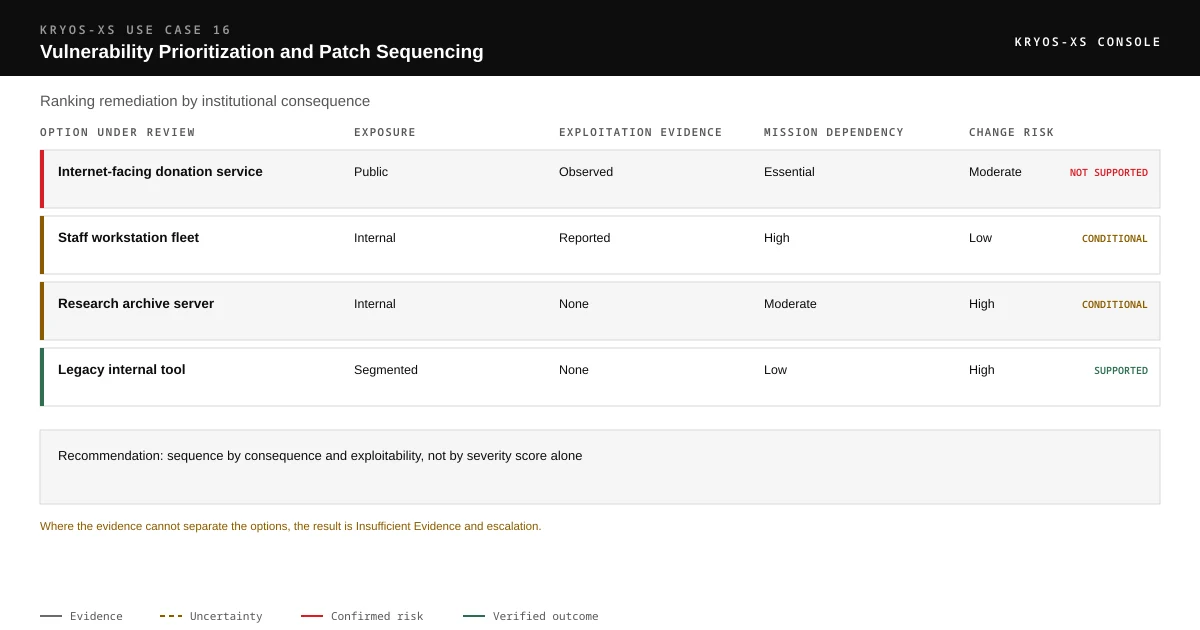Select the Staff workstation fleet row
Image resolution: width=1200 pixels, height=630 pixels.
click(x=600, y=245)
